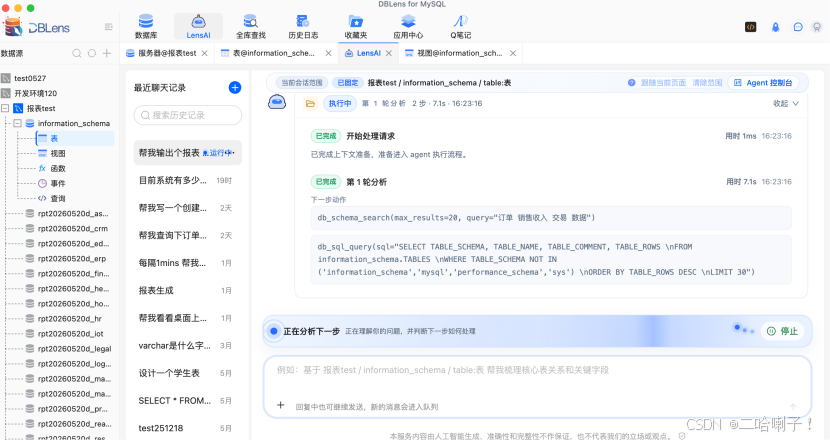
Task: Collapse the 报表test tree node
Action: point(5,108)
